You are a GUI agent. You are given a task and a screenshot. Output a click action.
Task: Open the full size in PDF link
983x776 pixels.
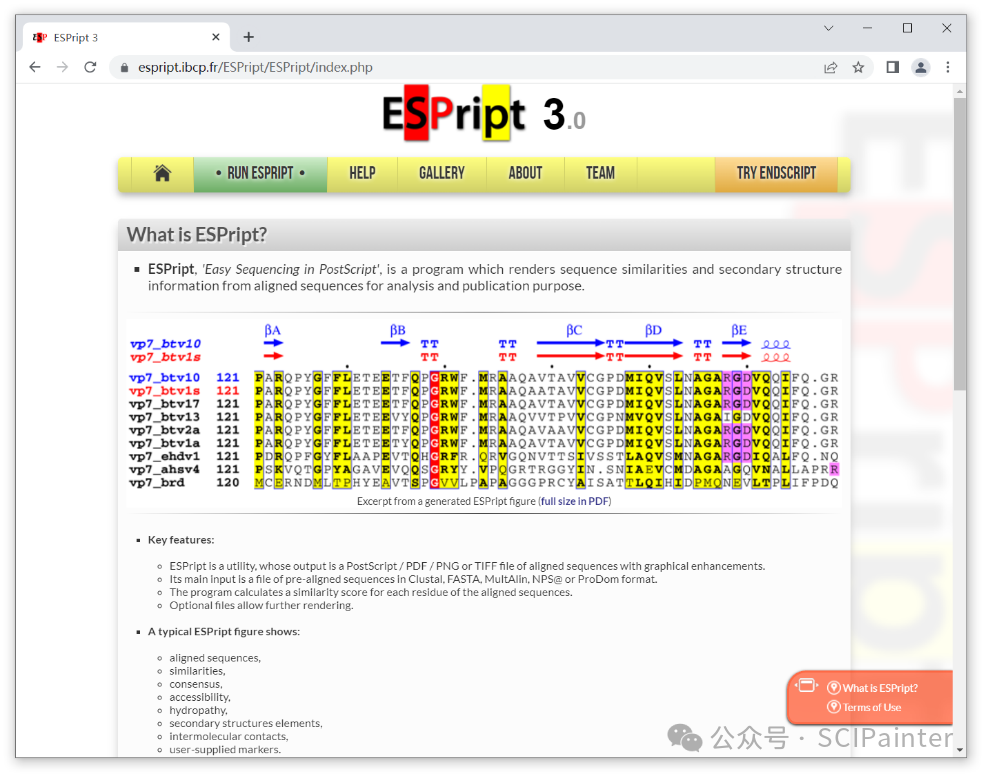tap(574, 501)
